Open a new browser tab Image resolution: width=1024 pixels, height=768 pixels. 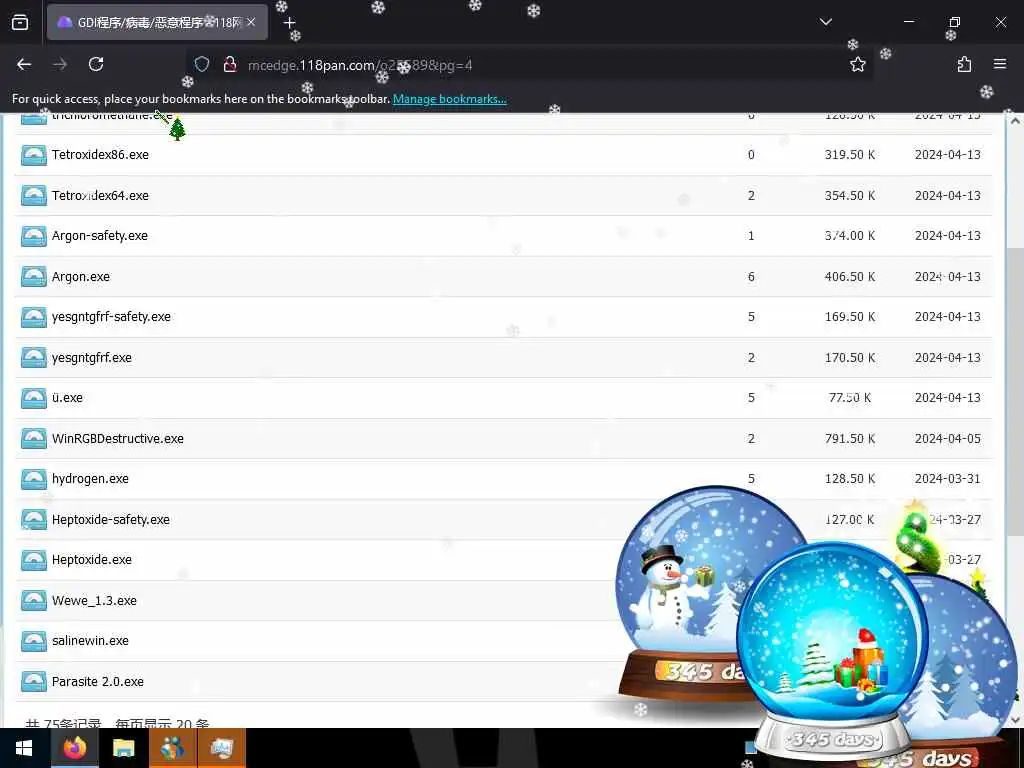[x=289, y=22]
